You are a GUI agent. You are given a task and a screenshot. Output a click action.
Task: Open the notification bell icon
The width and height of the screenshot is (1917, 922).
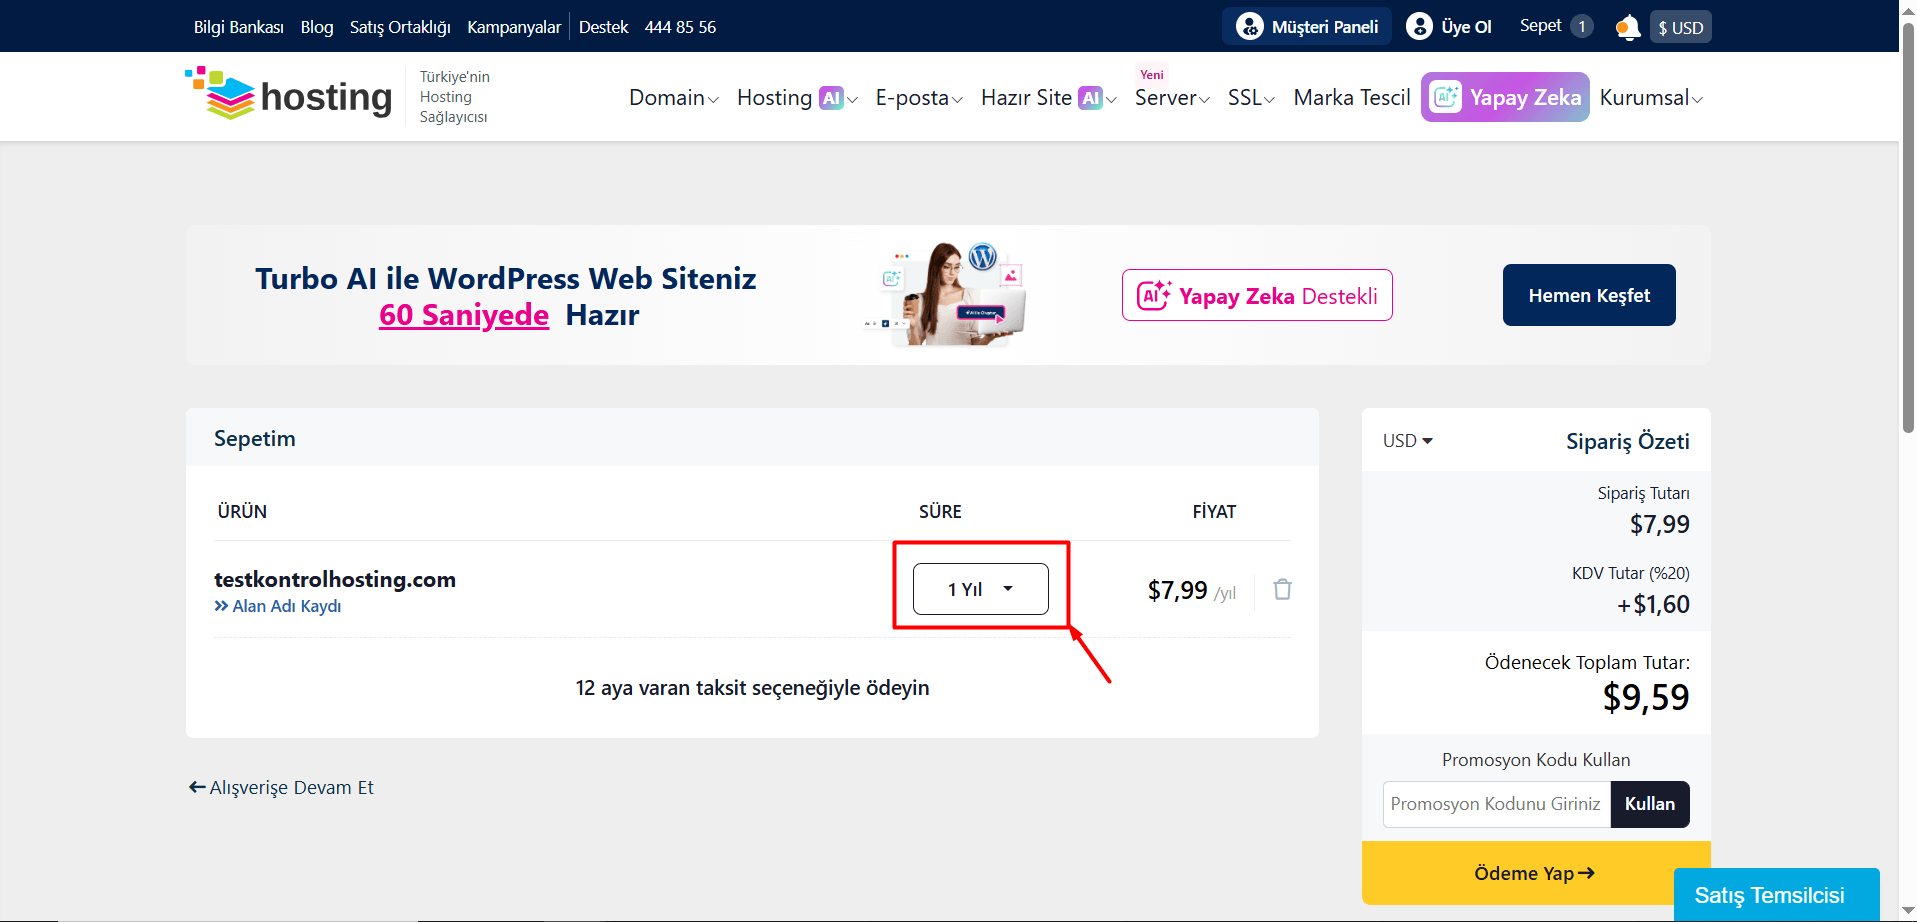point(1627,27)
